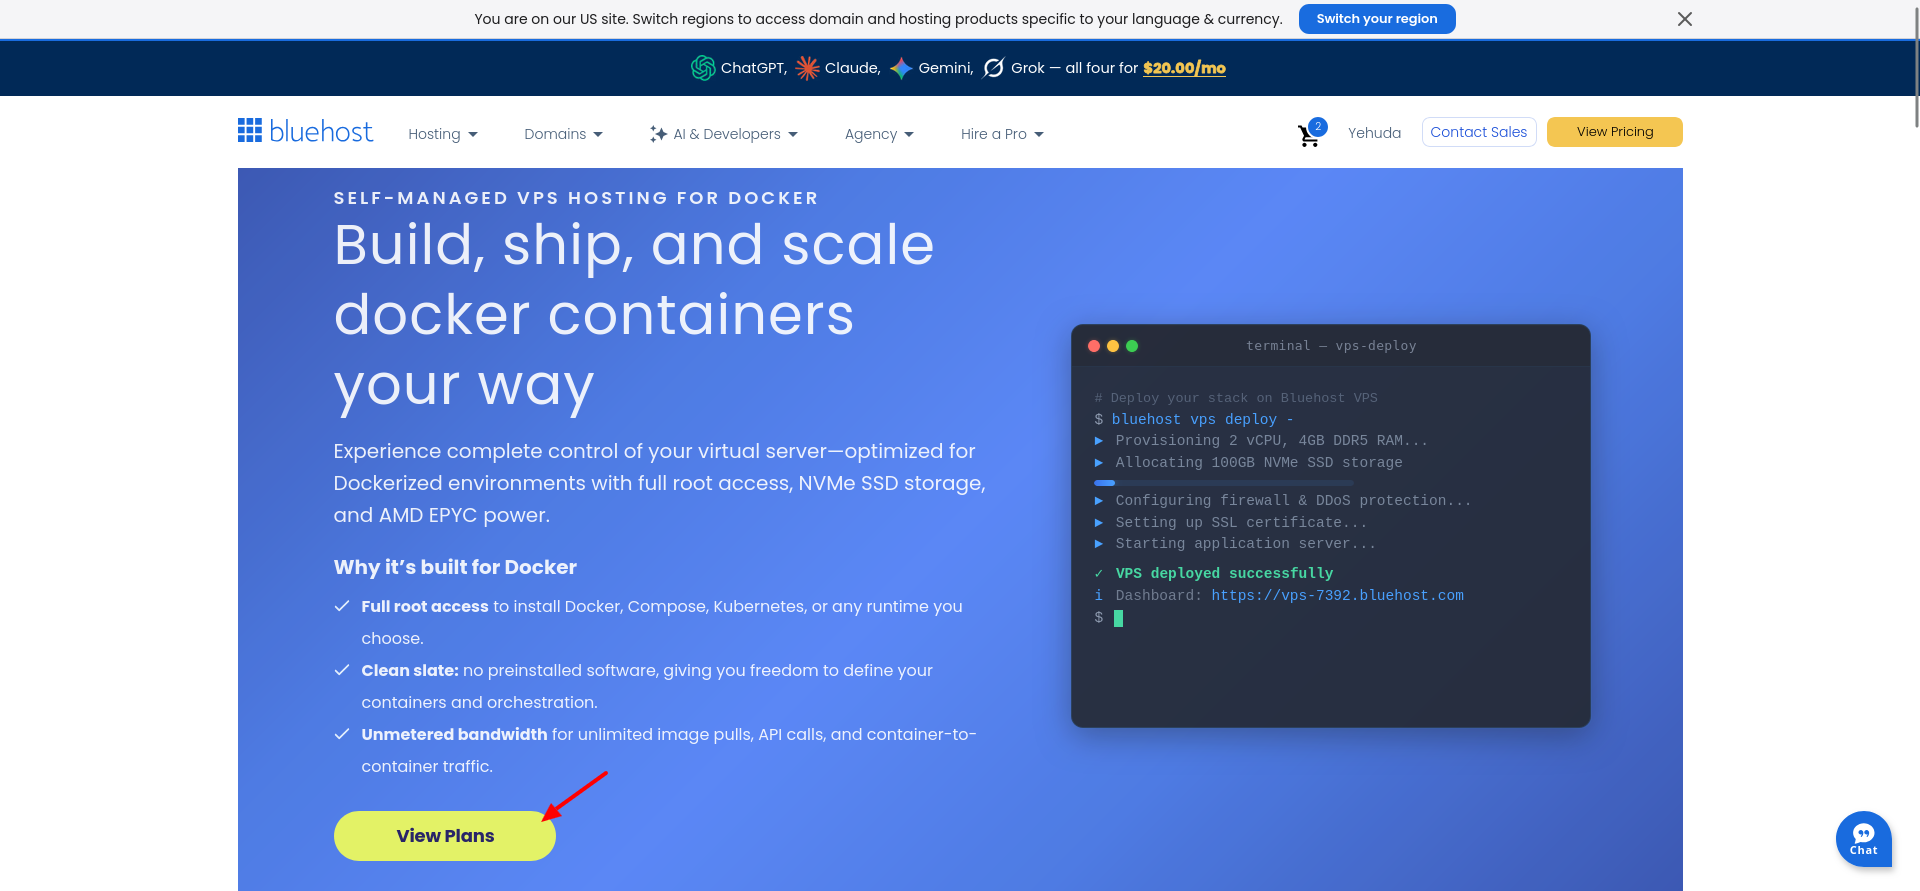Viewport: 1920px width, 891px height.
Task: Click 'Self-managed VPS hosting for Docker' eyebrow text
Action: 576,198
